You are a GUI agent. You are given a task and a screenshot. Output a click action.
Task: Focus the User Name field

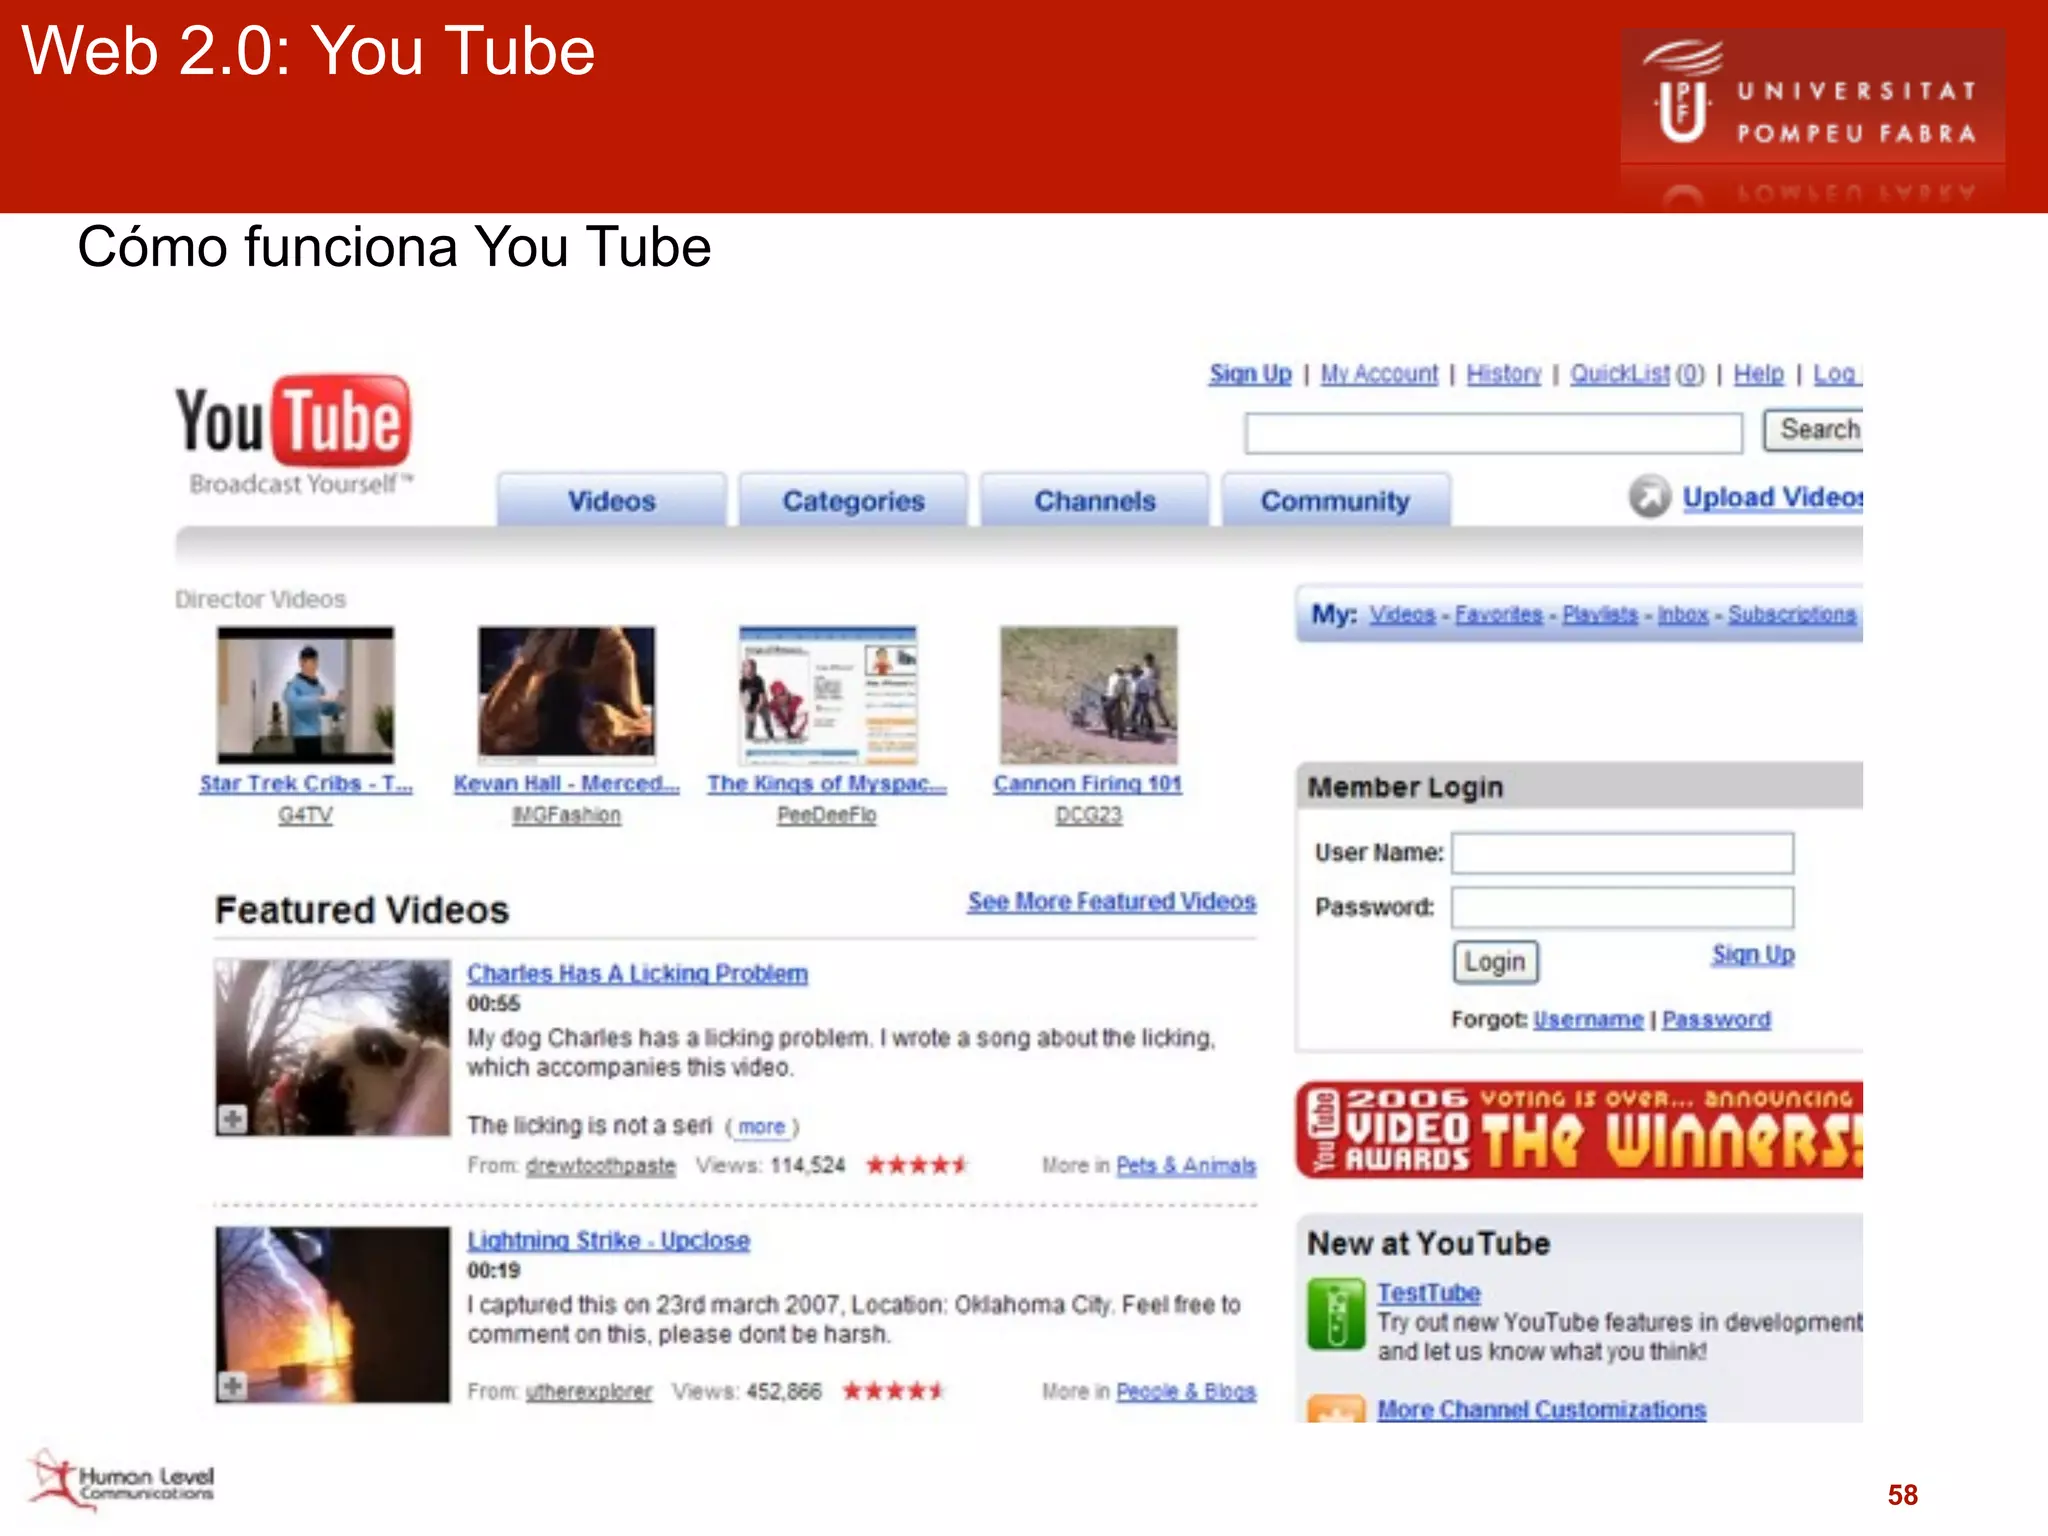tap(1622, 853)
